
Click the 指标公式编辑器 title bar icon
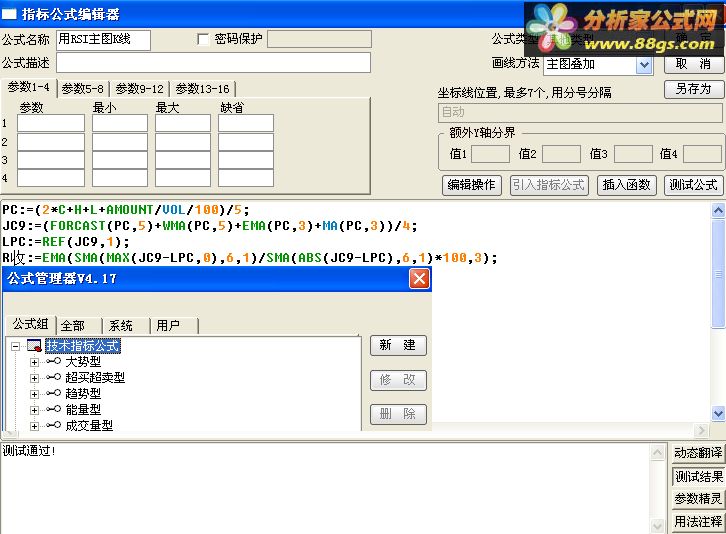click(x=8, y=14)
